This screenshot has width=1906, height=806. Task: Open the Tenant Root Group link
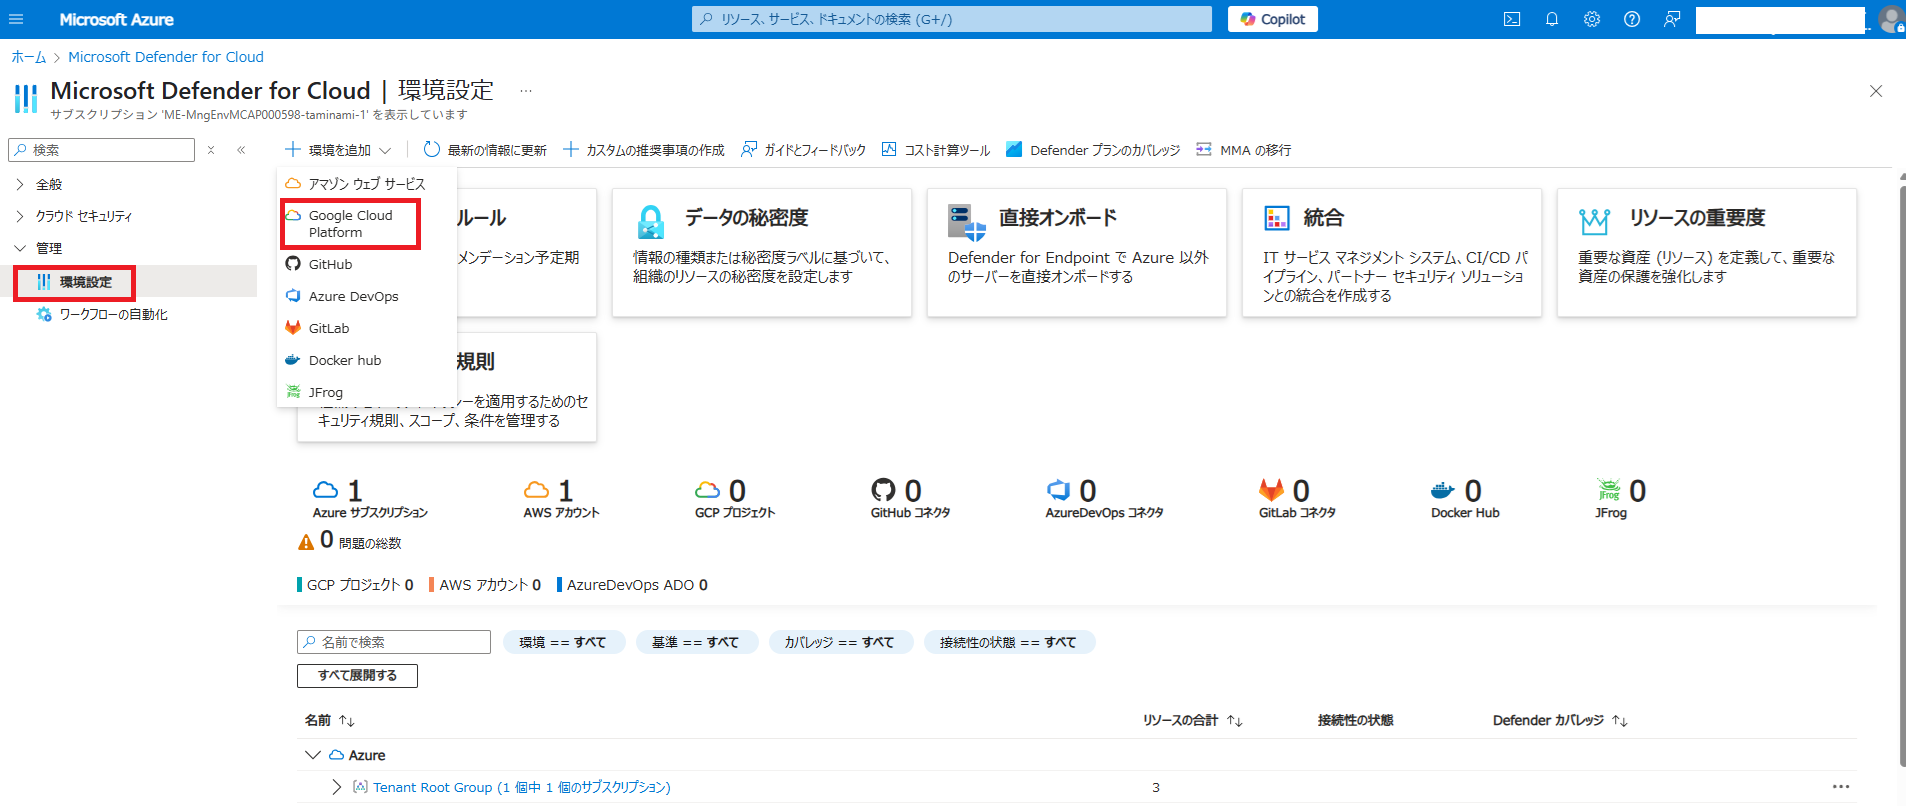(521, 787)
